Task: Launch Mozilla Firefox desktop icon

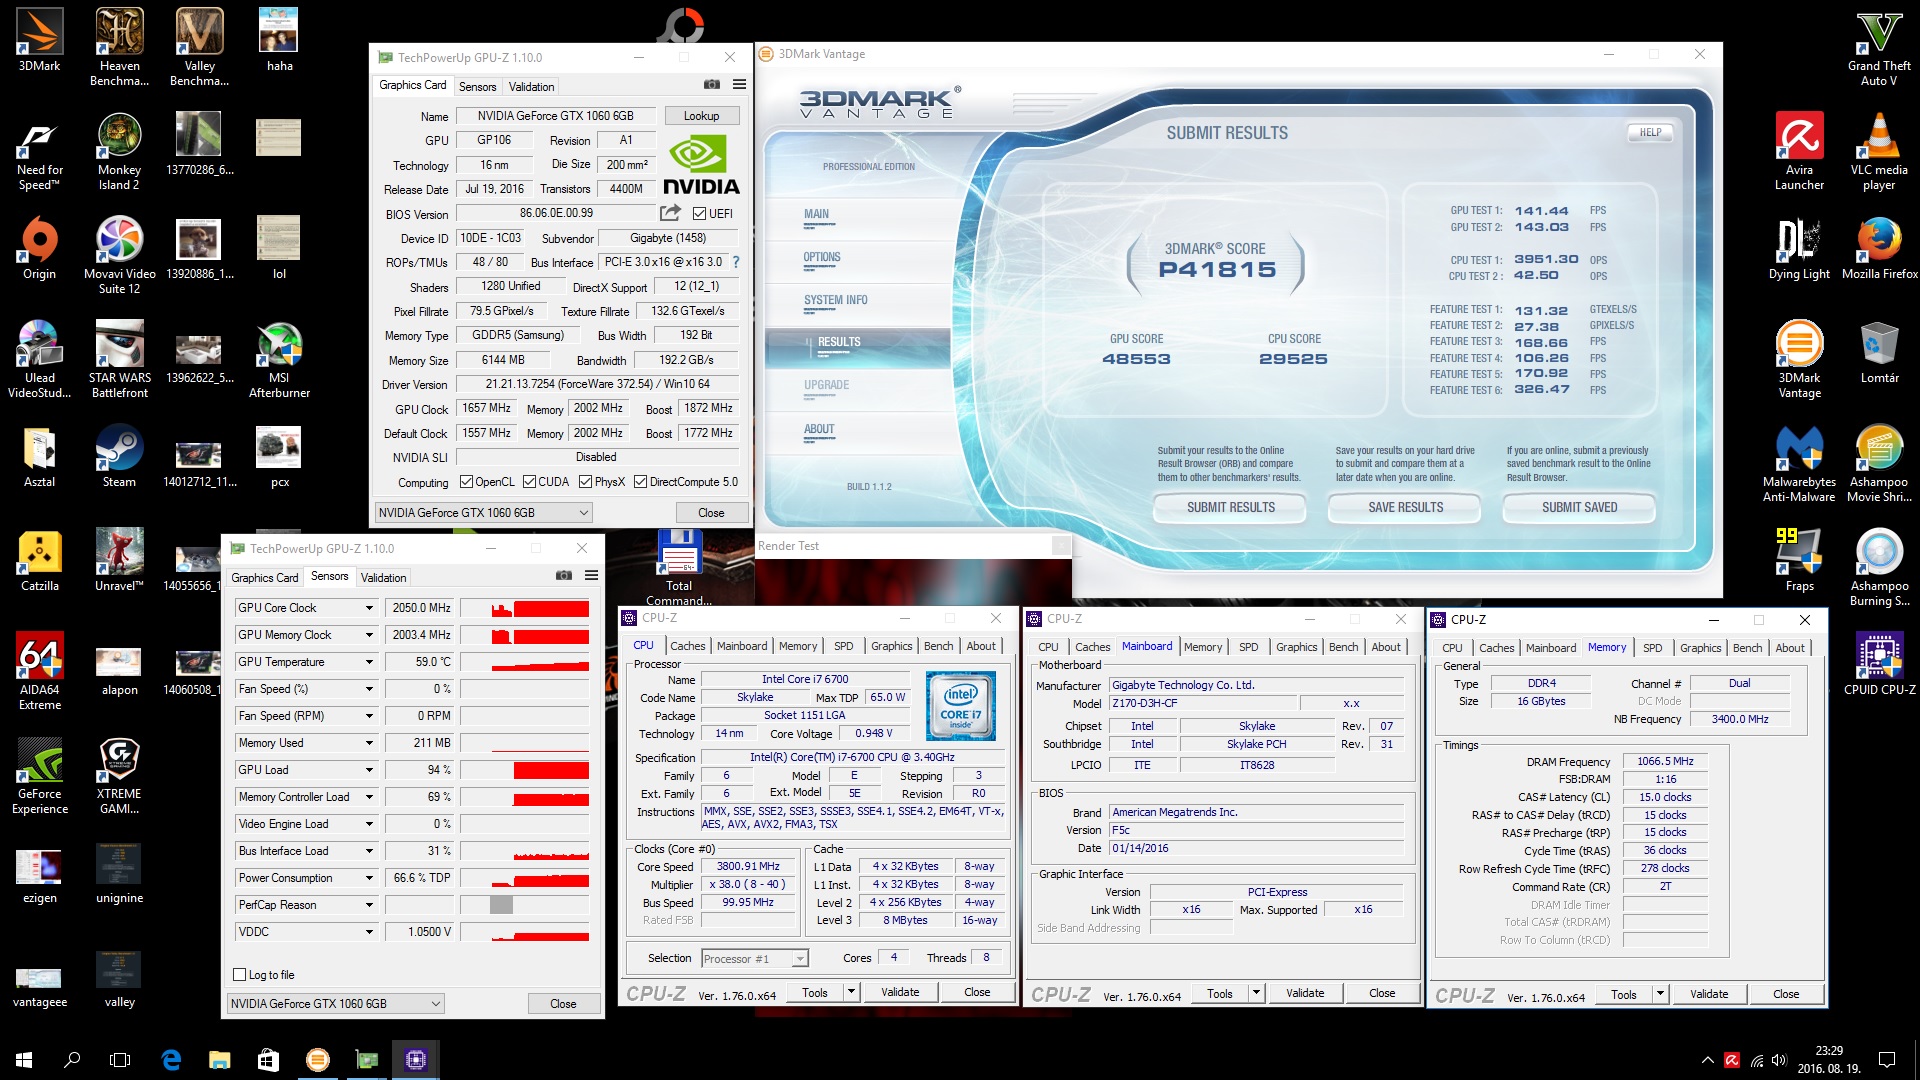Action: [1879, 248]
